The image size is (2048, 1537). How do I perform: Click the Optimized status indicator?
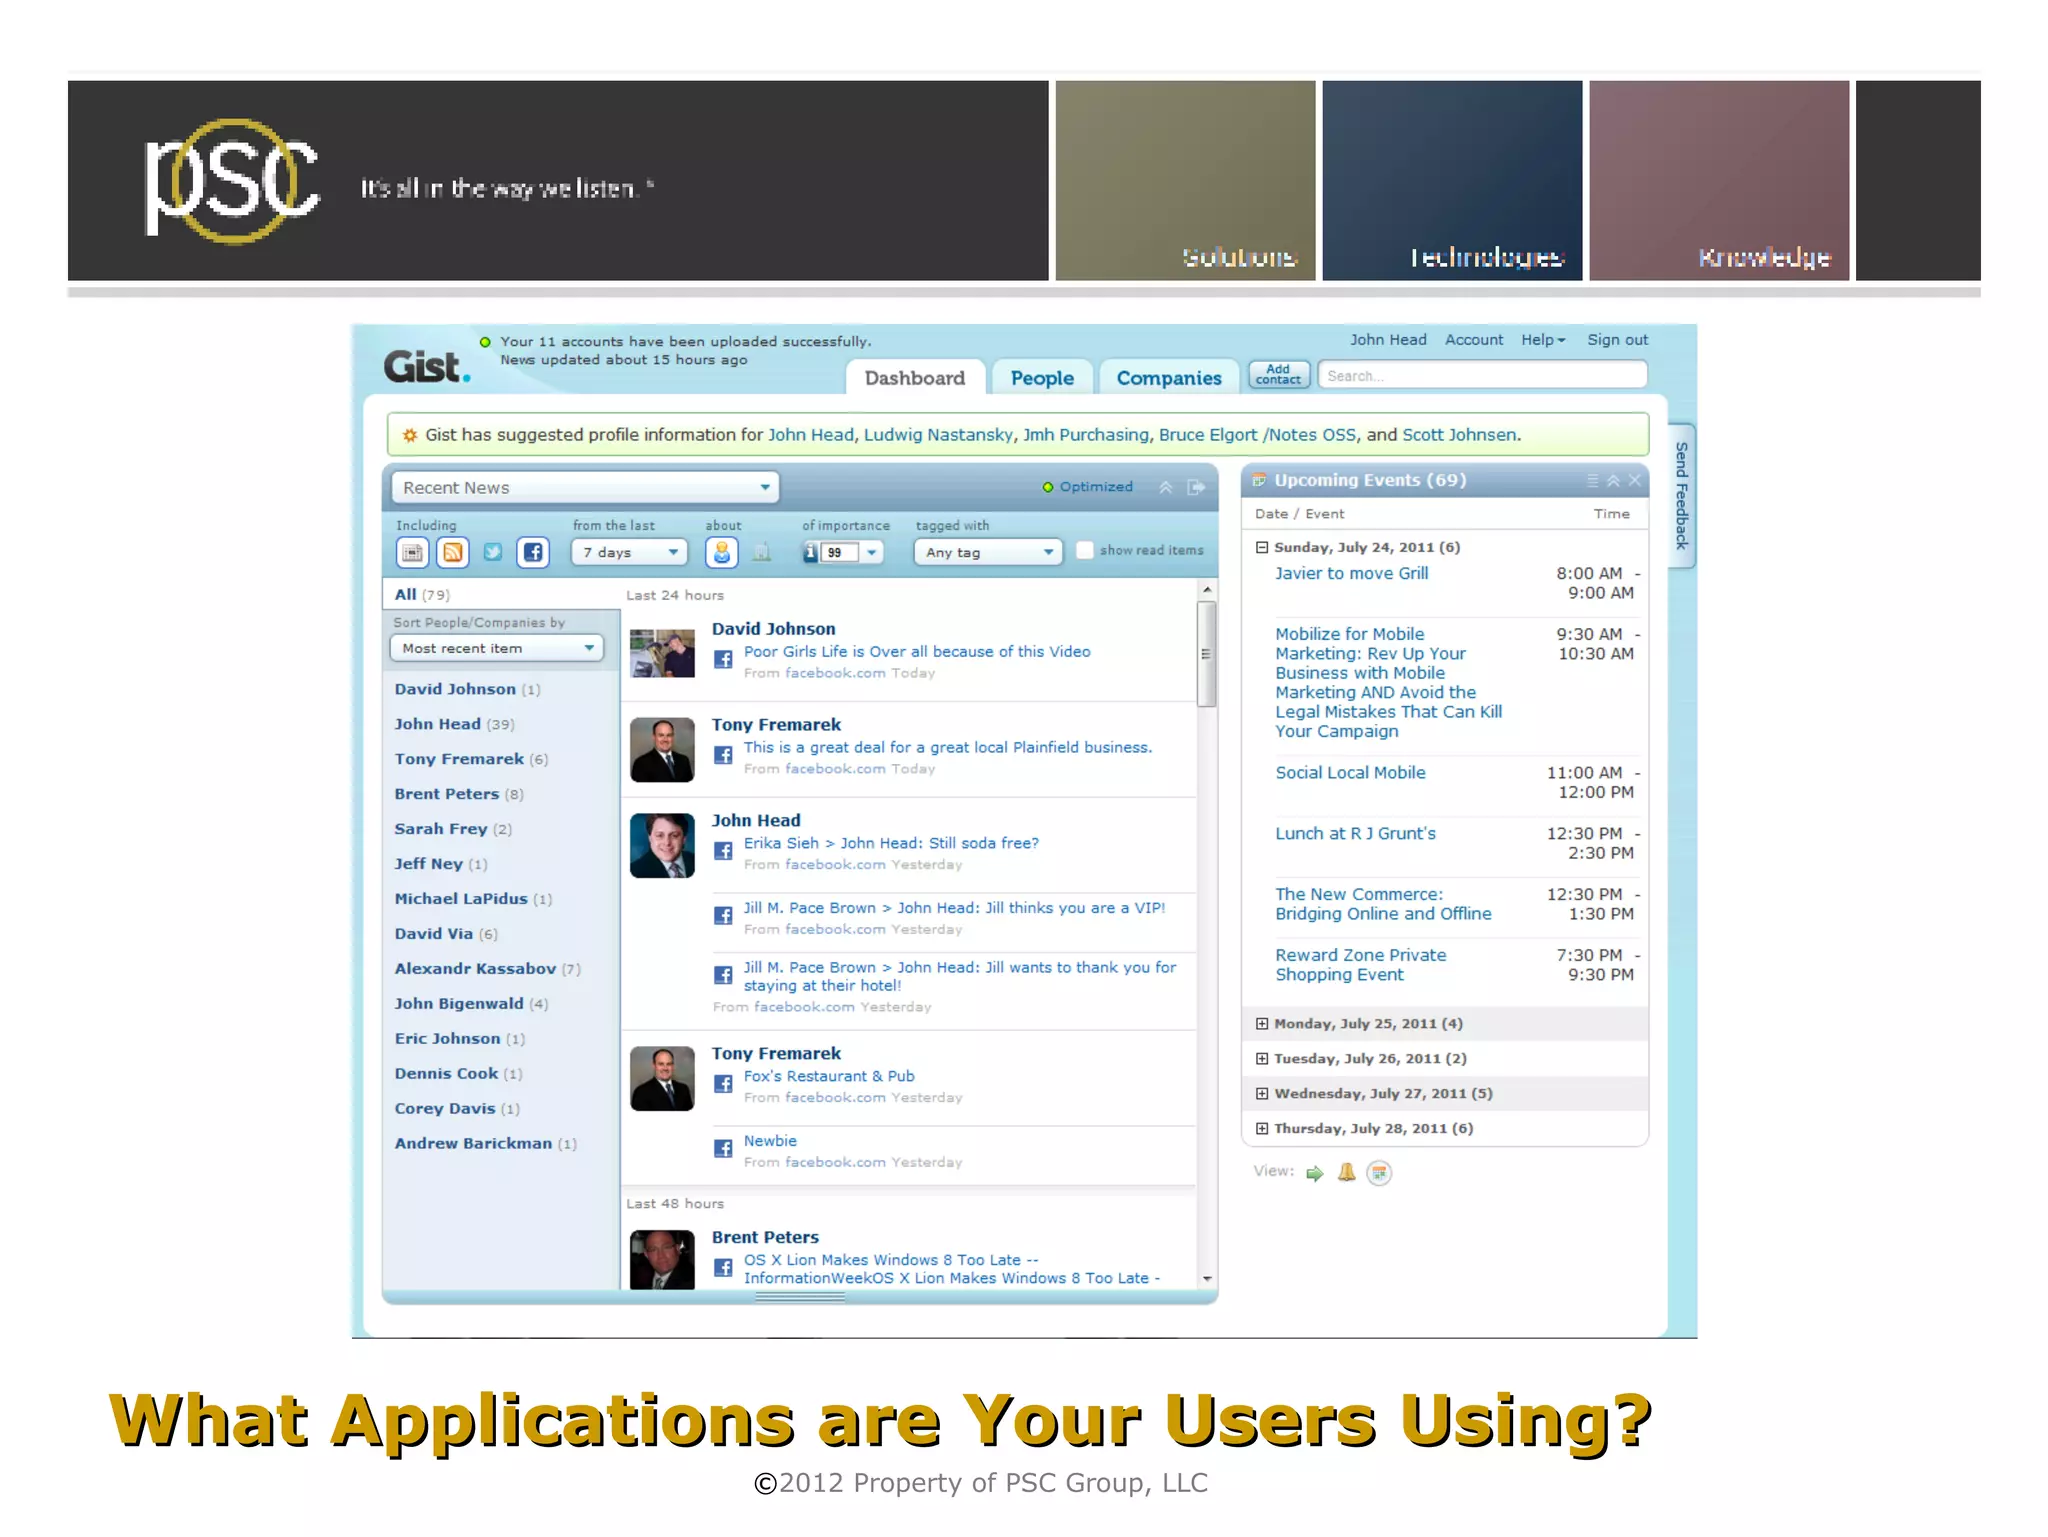[x=1088, y=487]
